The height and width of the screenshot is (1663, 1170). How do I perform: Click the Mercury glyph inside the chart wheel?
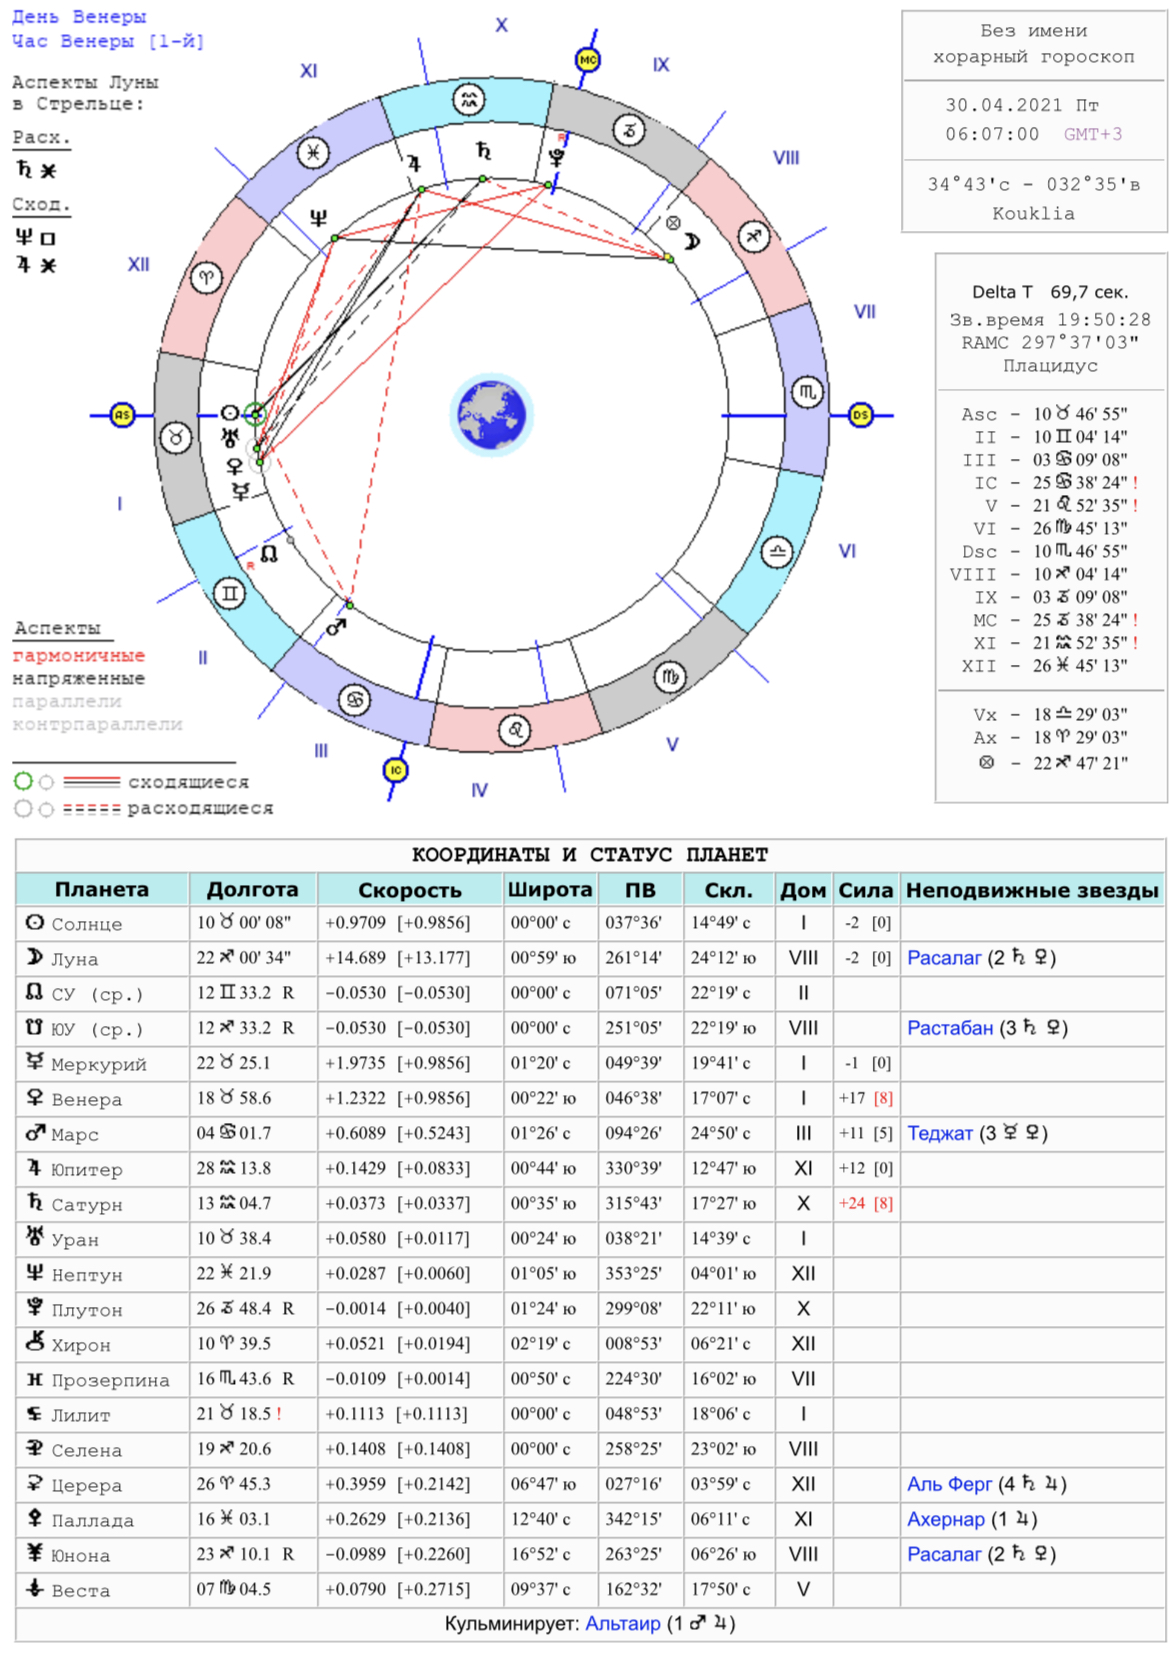241,490
